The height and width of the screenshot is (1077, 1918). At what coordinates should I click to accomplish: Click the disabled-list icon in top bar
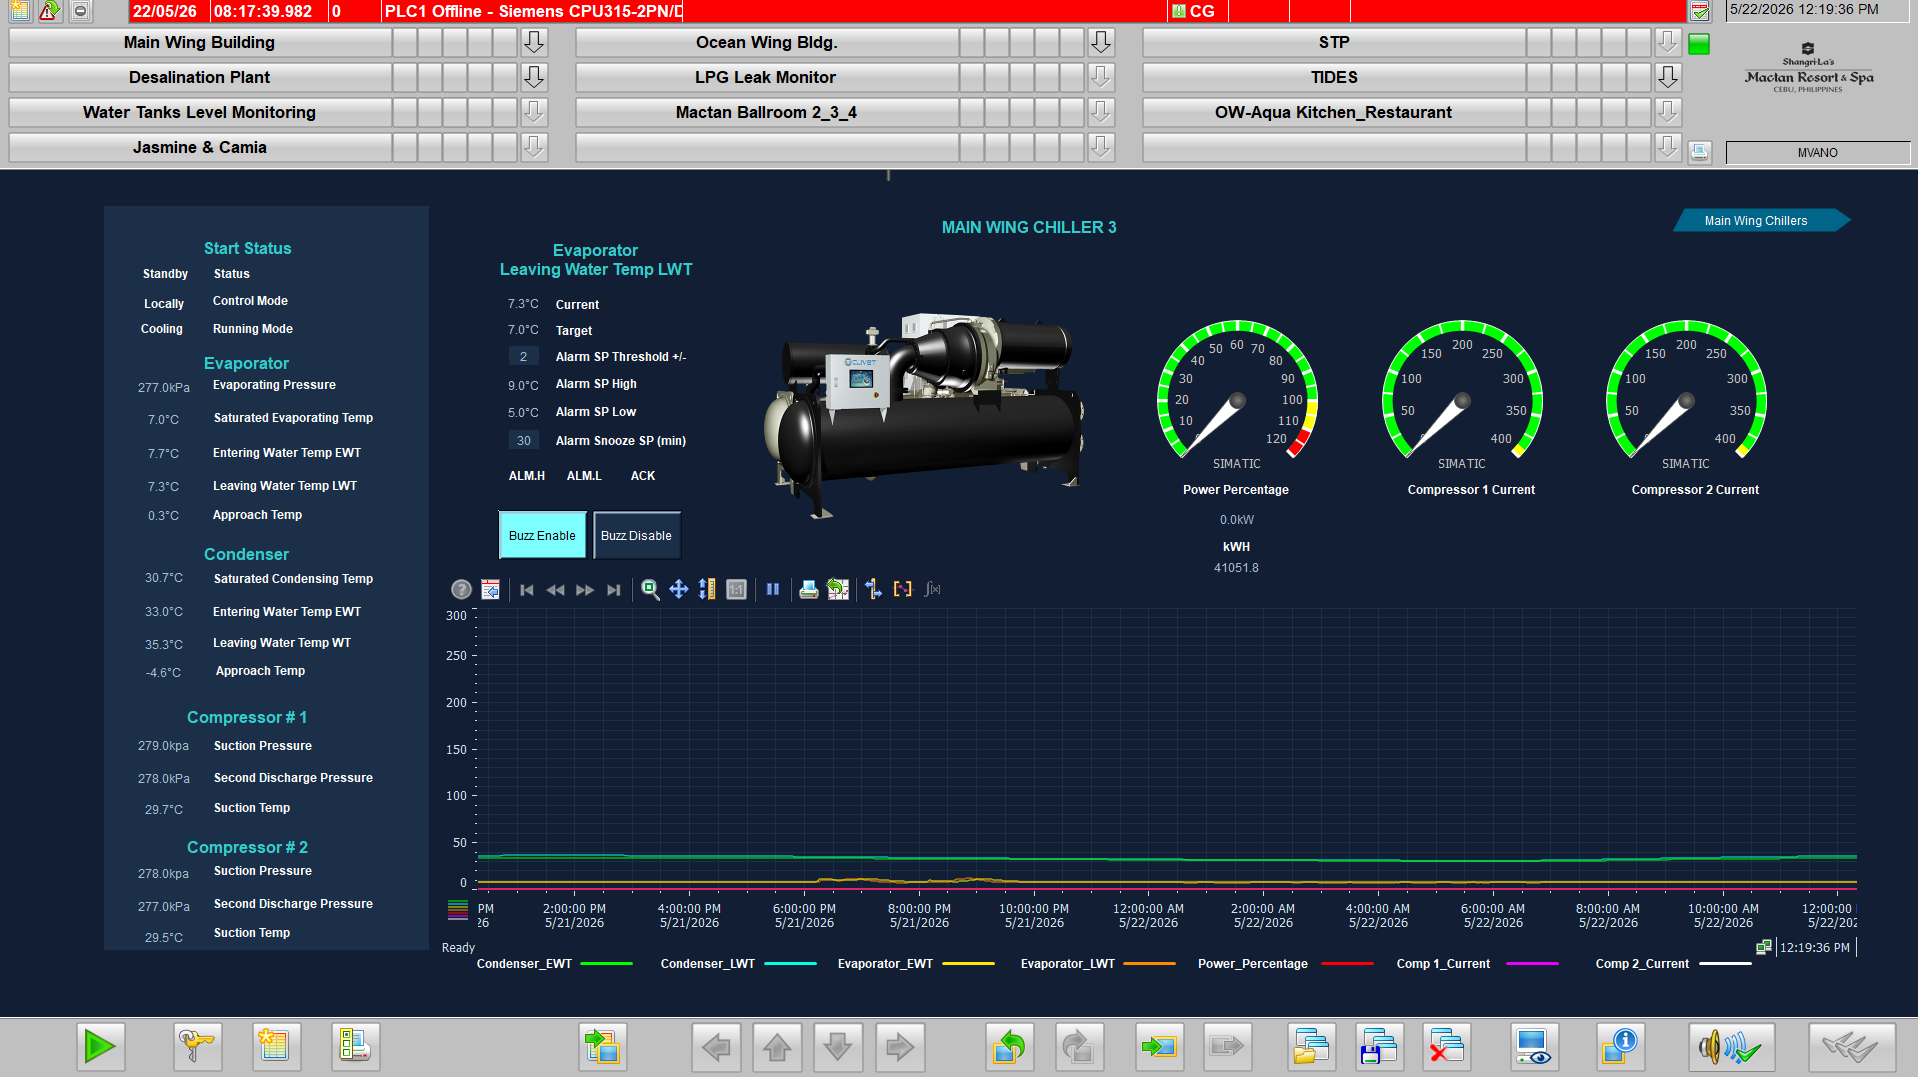click(81, 11)
